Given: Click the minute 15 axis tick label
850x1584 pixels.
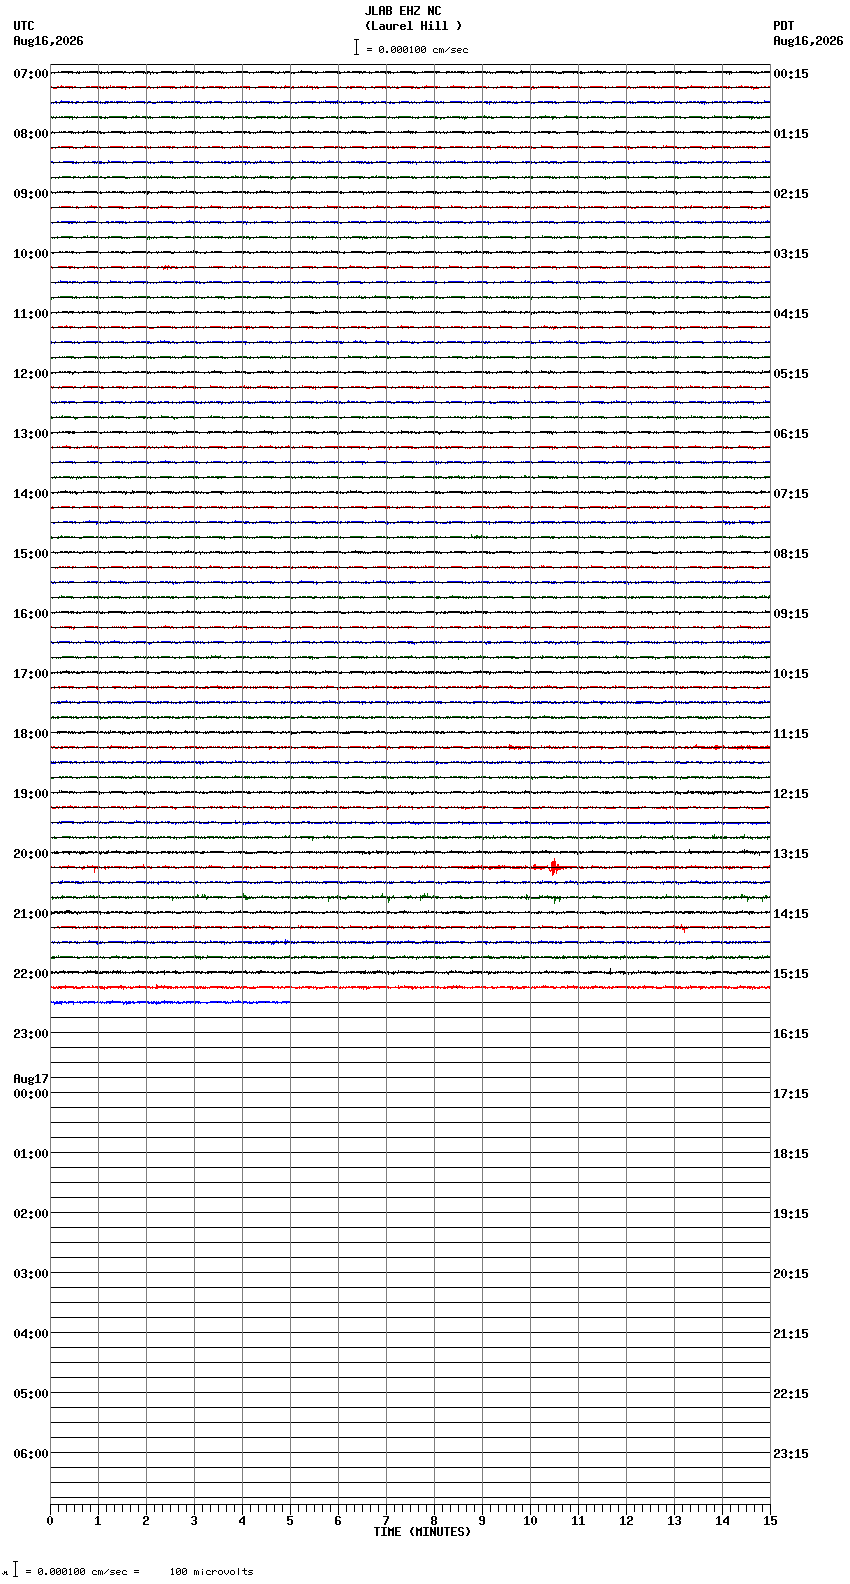Looking at the screenshot, I should 770,1521.
